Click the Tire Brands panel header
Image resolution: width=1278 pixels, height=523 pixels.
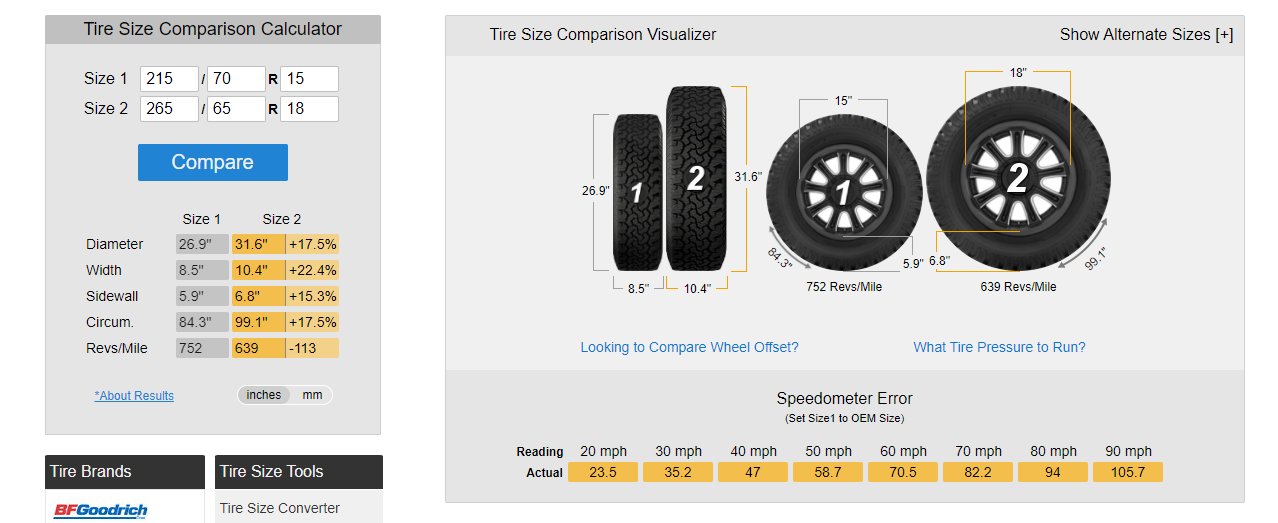click(125, 472)
